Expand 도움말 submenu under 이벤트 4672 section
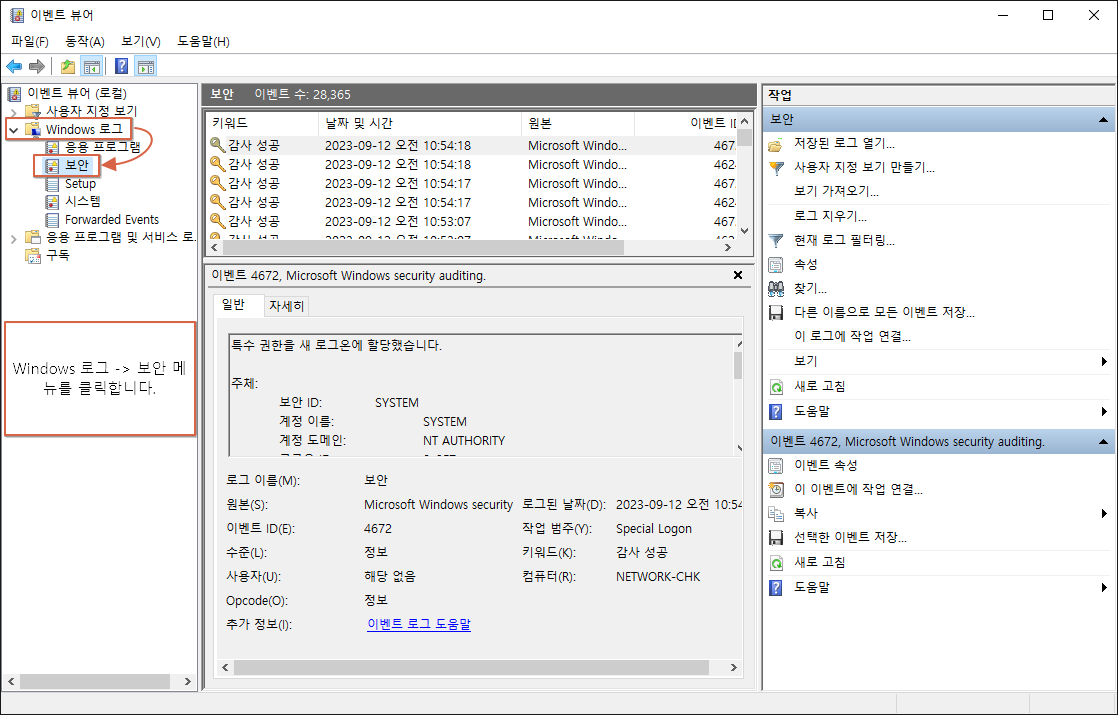The height and width of the screenshot is (715, 1118). 1104,587
